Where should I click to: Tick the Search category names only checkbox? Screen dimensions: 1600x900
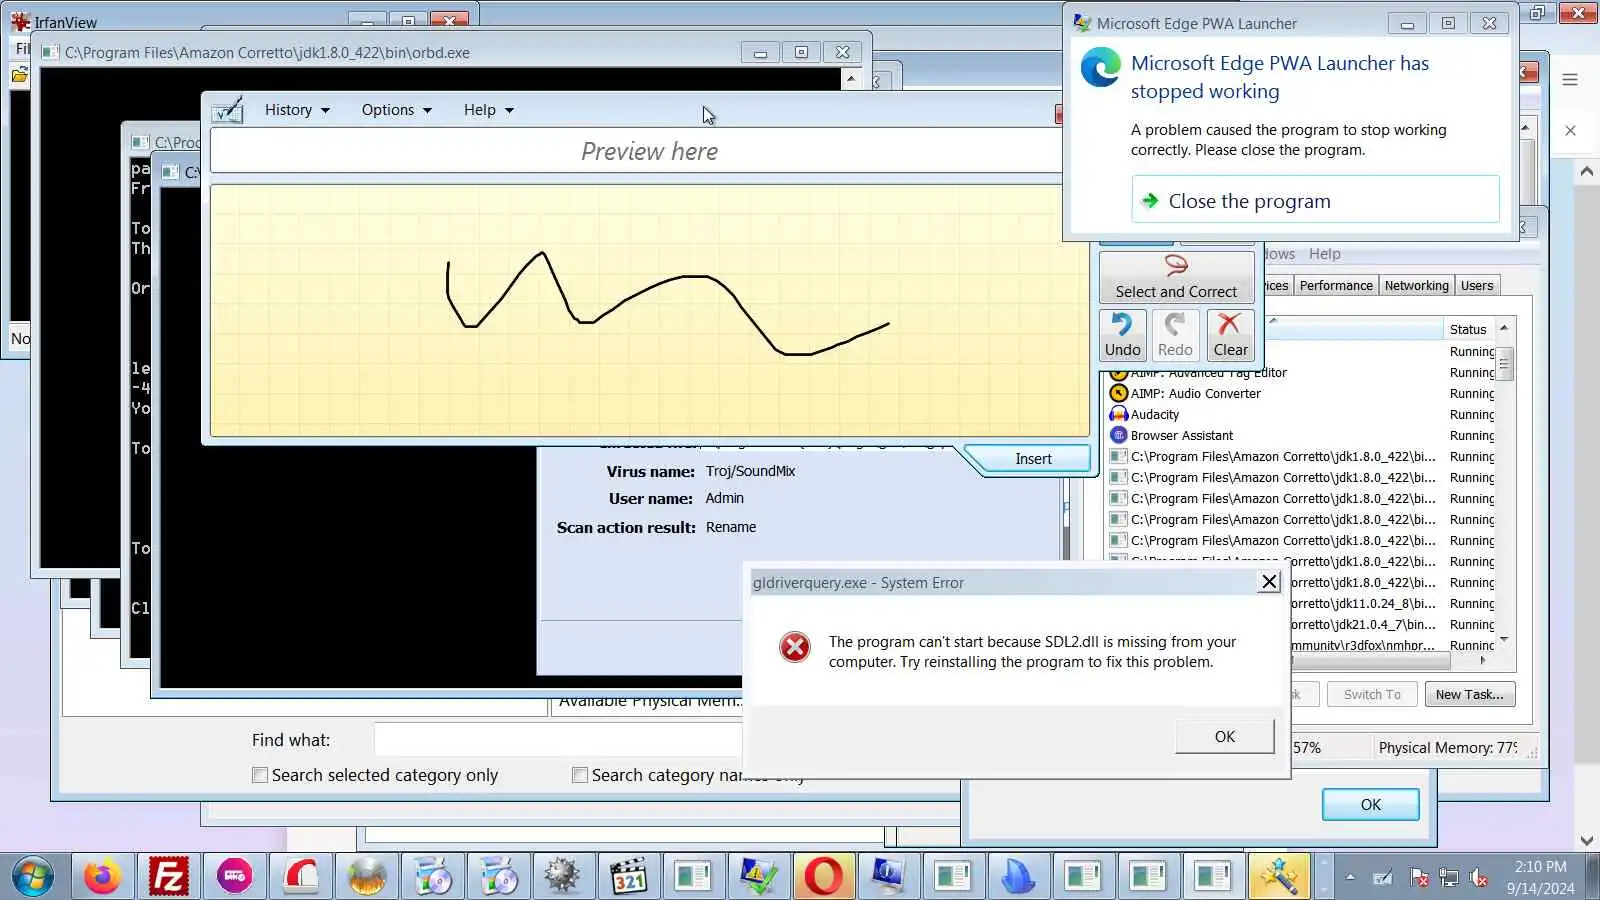580,775
